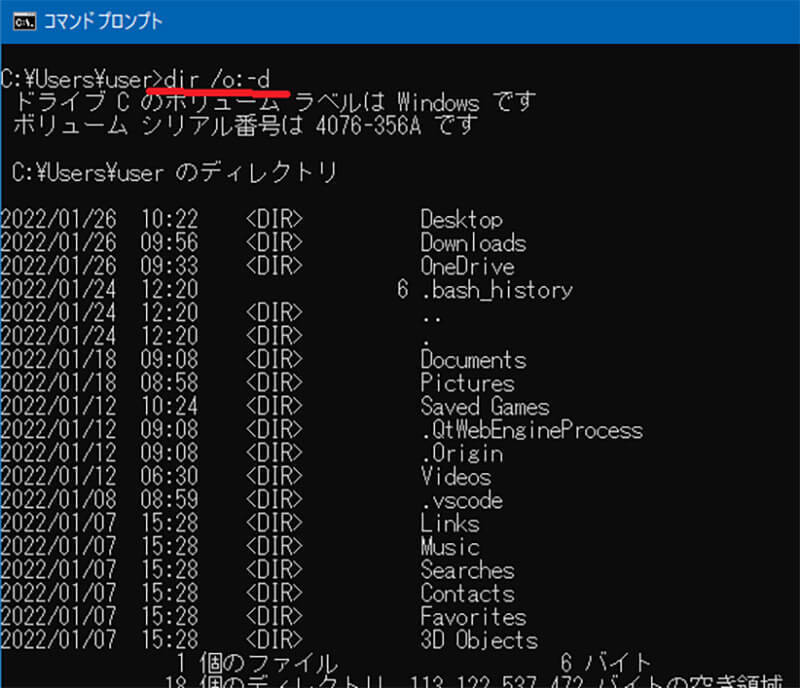Click the Pictures directory name
The height and width of the screenshot is (688, 800).
click(467, 383)
